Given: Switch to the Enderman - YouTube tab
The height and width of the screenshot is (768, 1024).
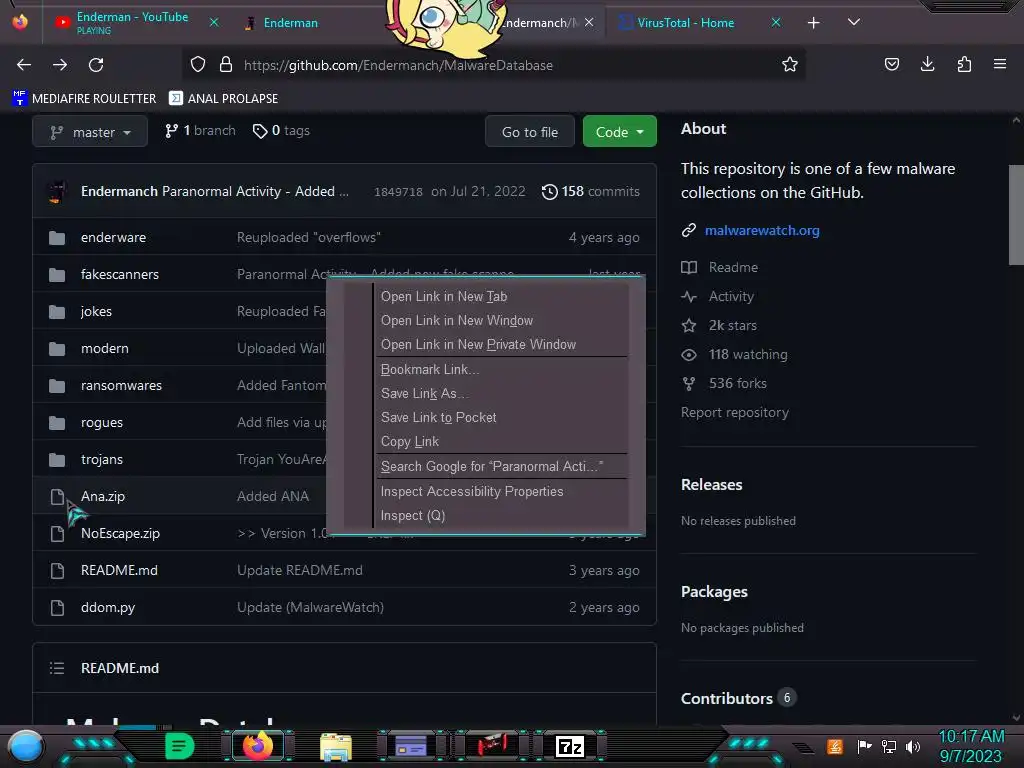Looking at the screenshot, I should (x=132, y=22).
